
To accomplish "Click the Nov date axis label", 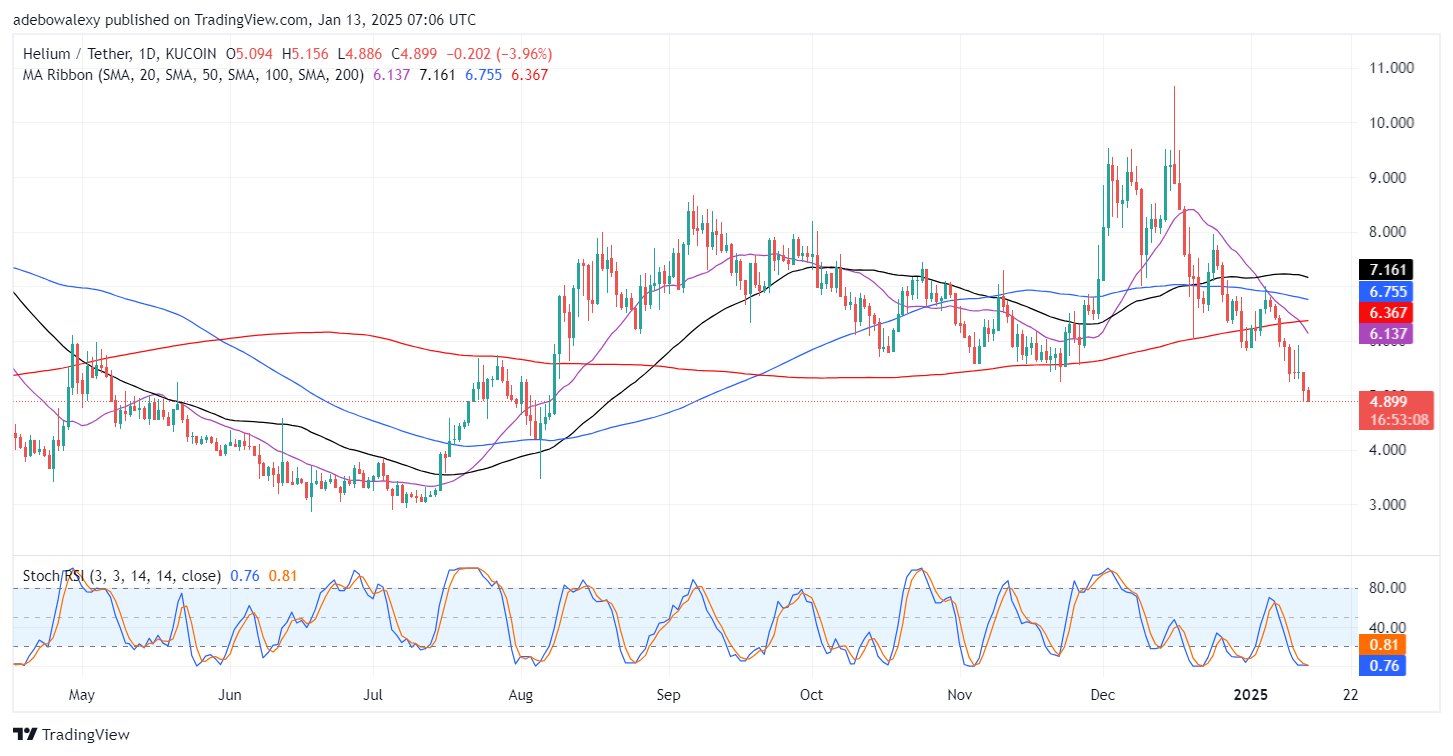I will pos(959,695).
